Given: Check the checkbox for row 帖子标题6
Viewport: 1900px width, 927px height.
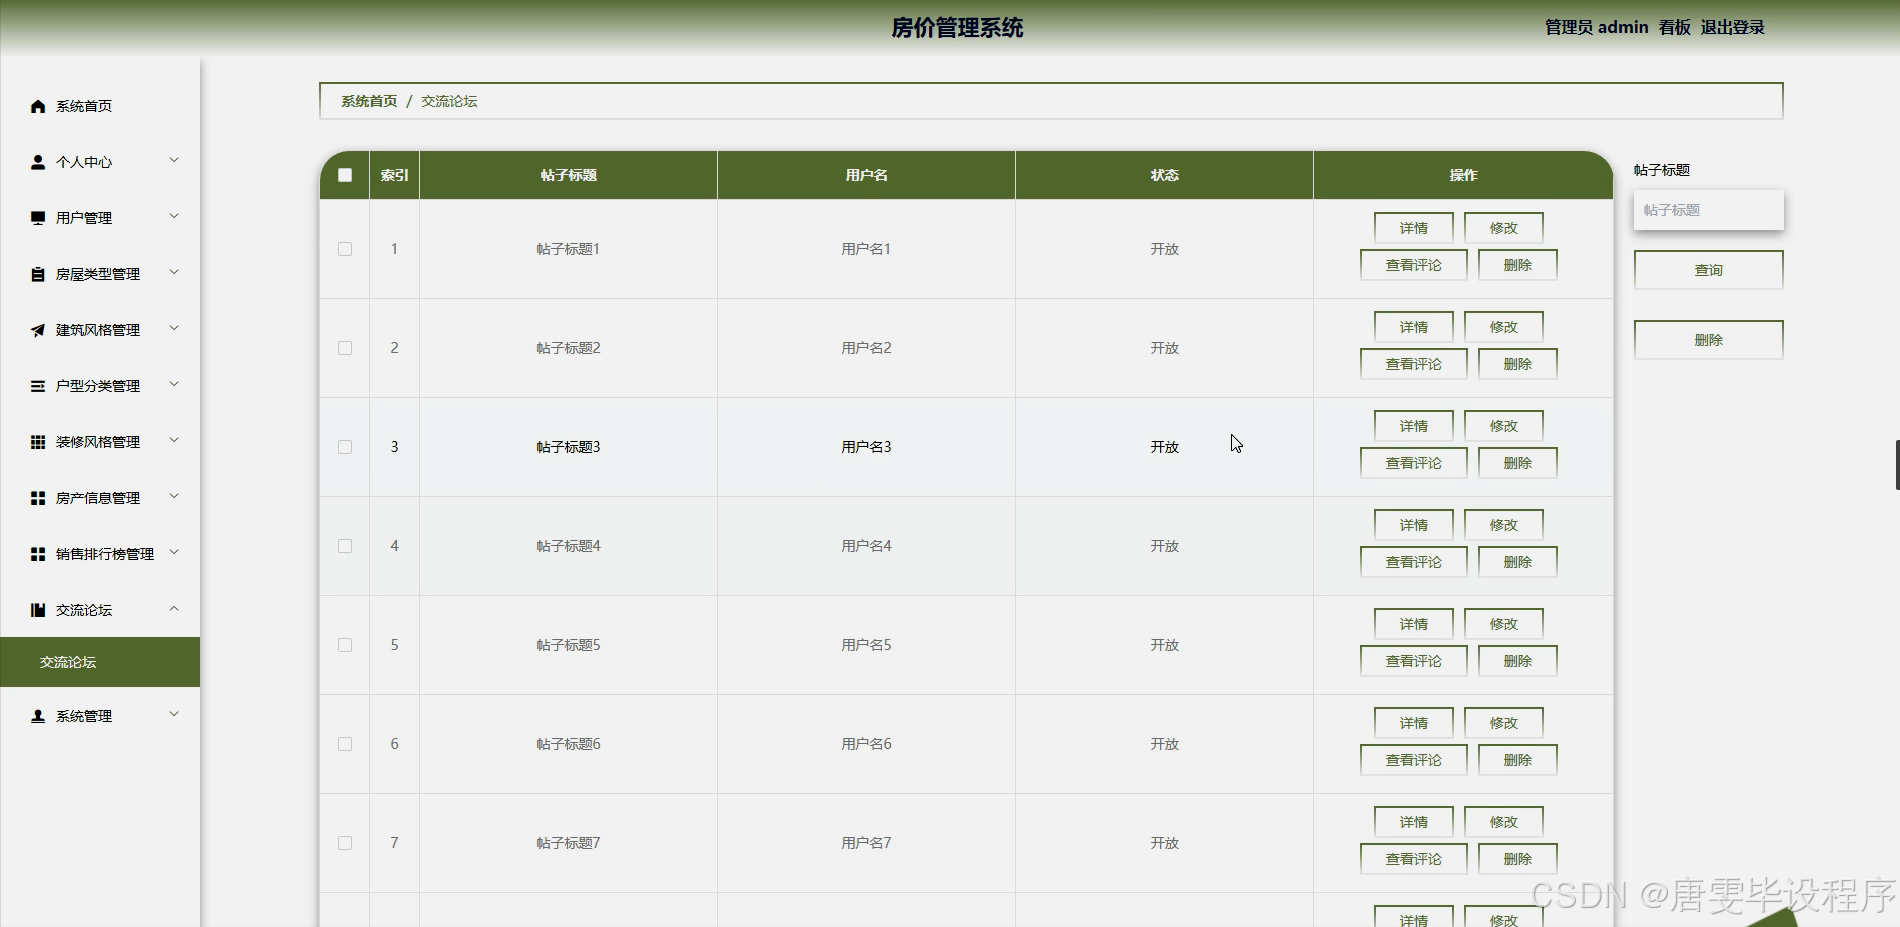Looking at the screenshot, I should coord(345,744).
